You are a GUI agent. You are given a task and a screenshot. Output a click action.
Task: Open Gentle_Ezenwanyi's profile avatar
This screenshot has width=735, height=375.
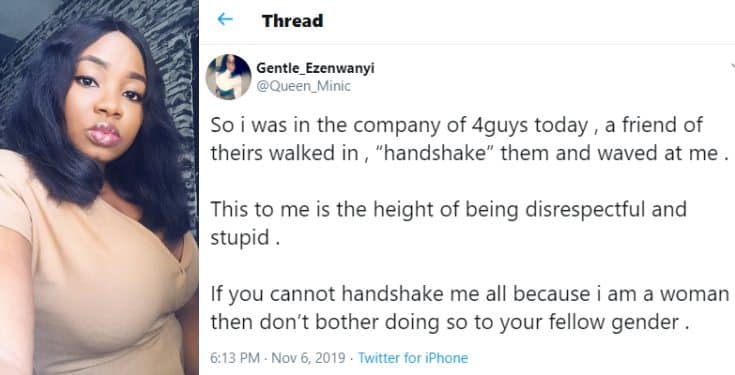229,77
